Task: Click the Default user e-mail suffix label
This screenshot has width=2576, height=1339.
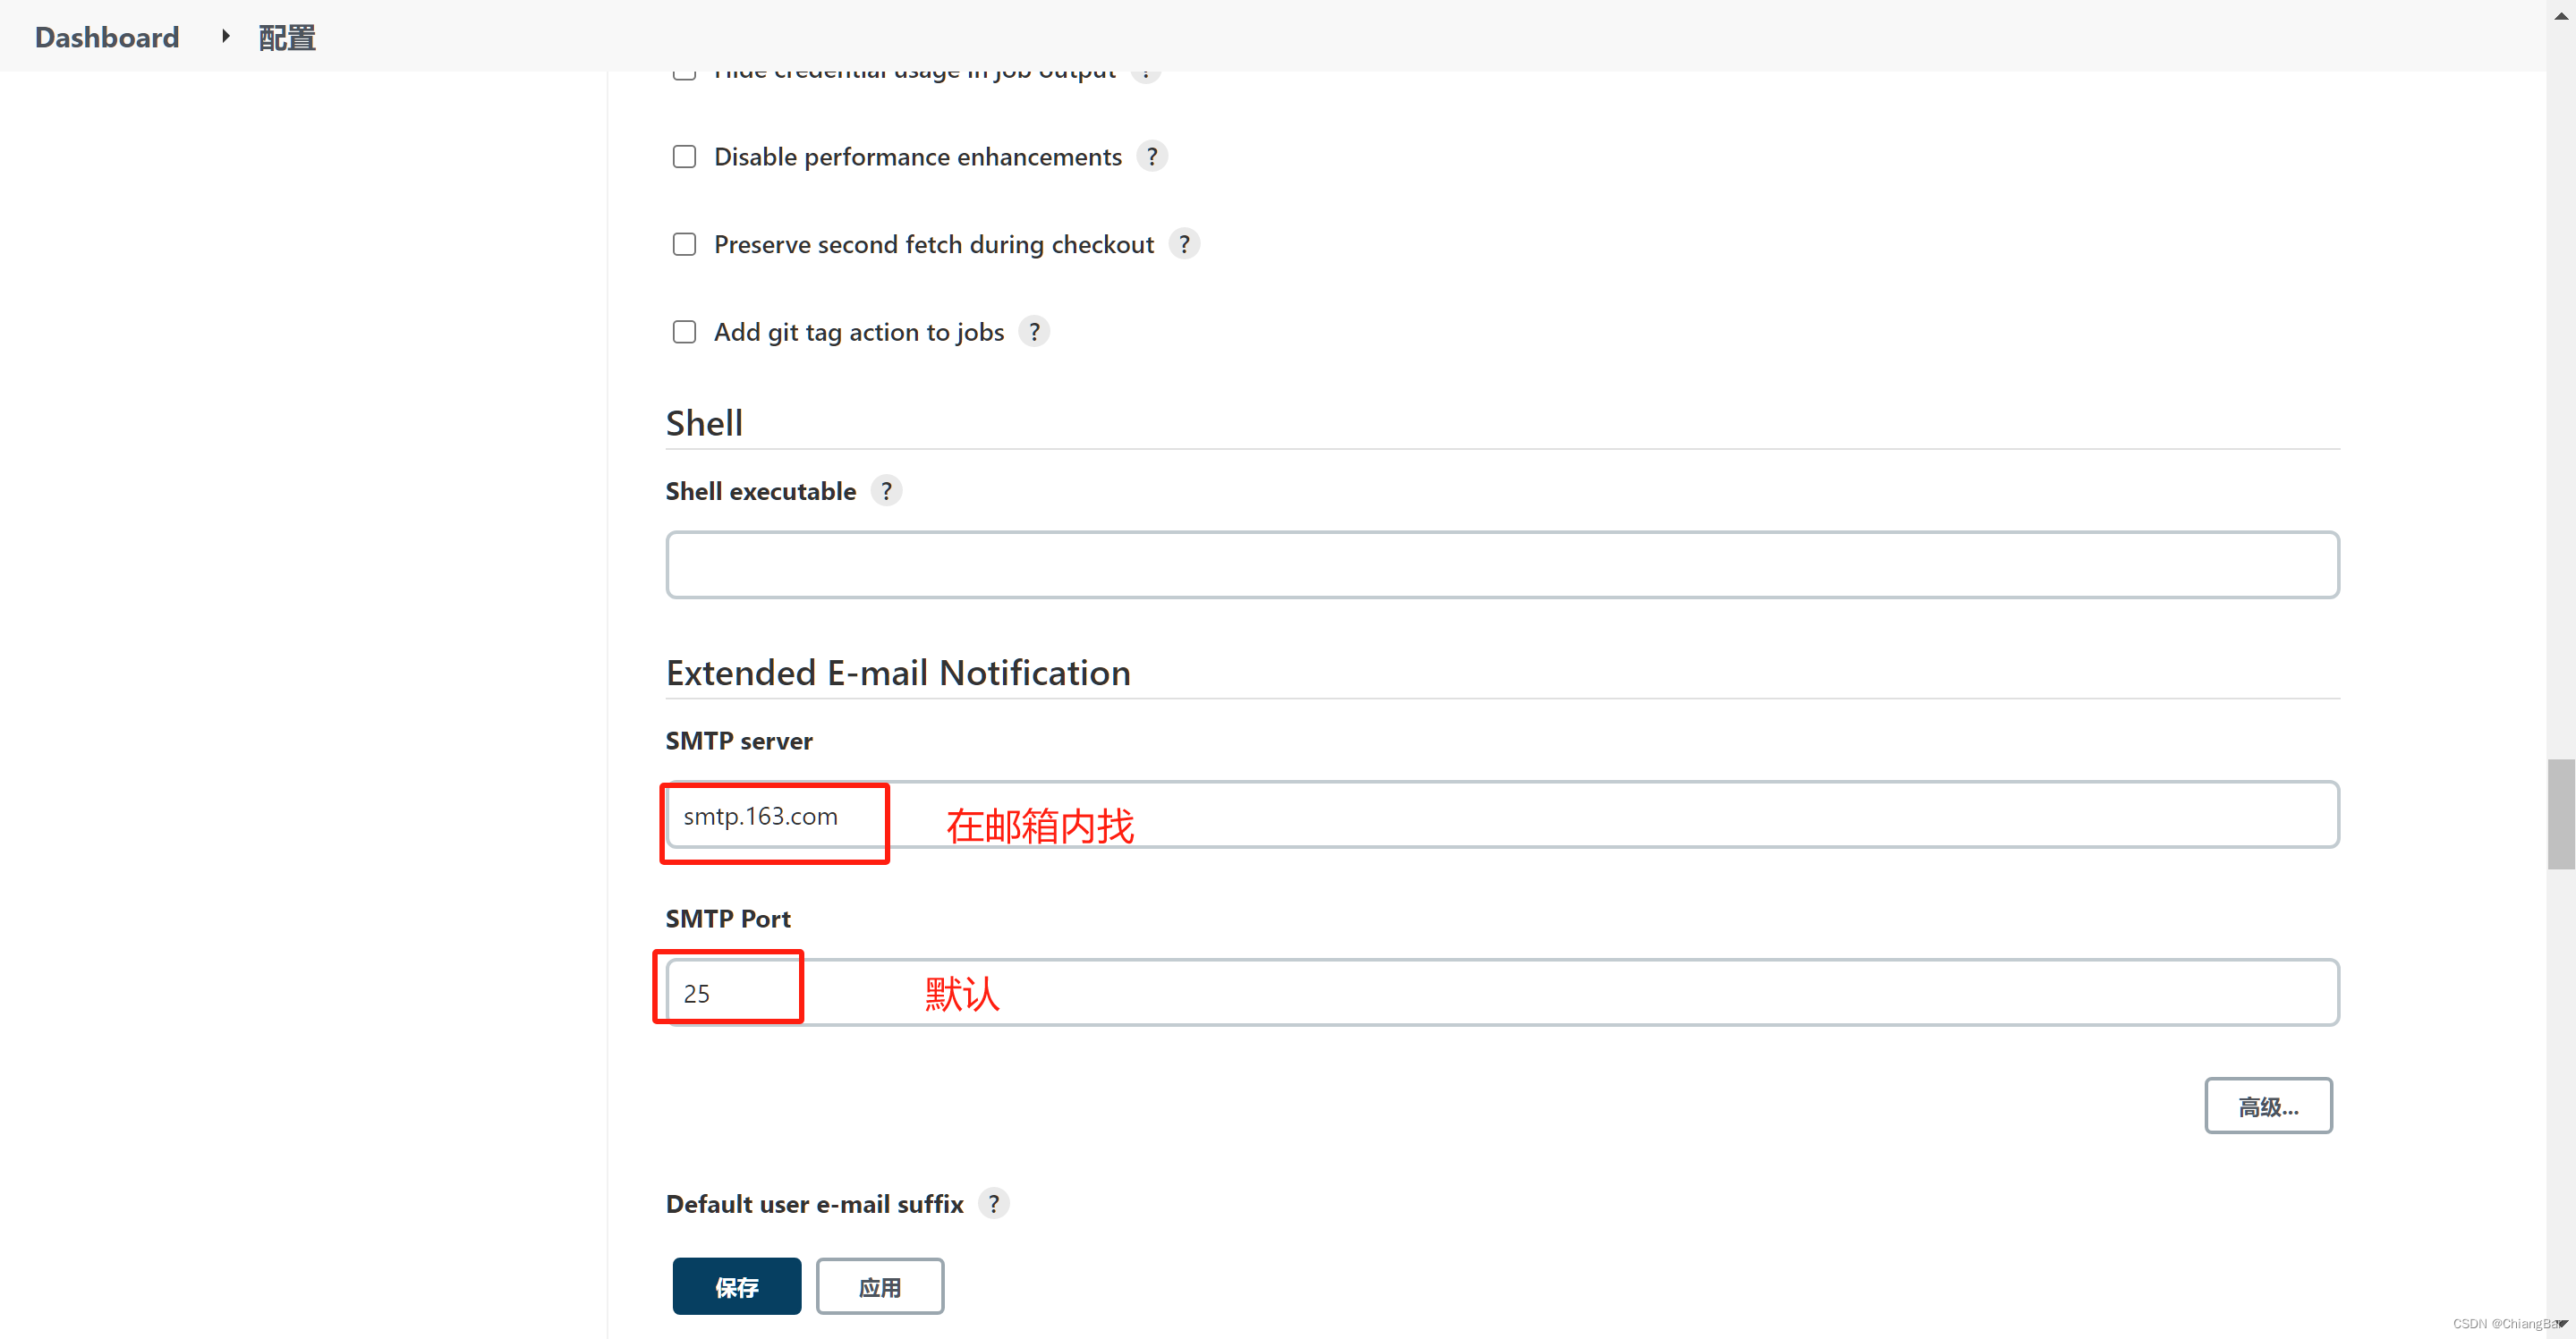Action: [x=814, y=1204]
